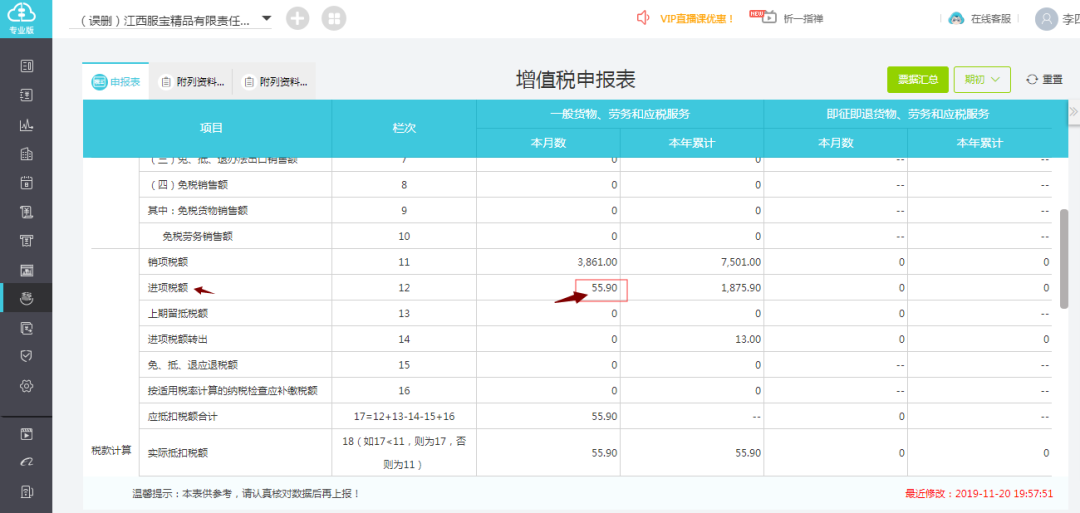Screen dimensions: 1080x513
Task: Open 在线客服 online support link
Action: click(x=990, y=19)
